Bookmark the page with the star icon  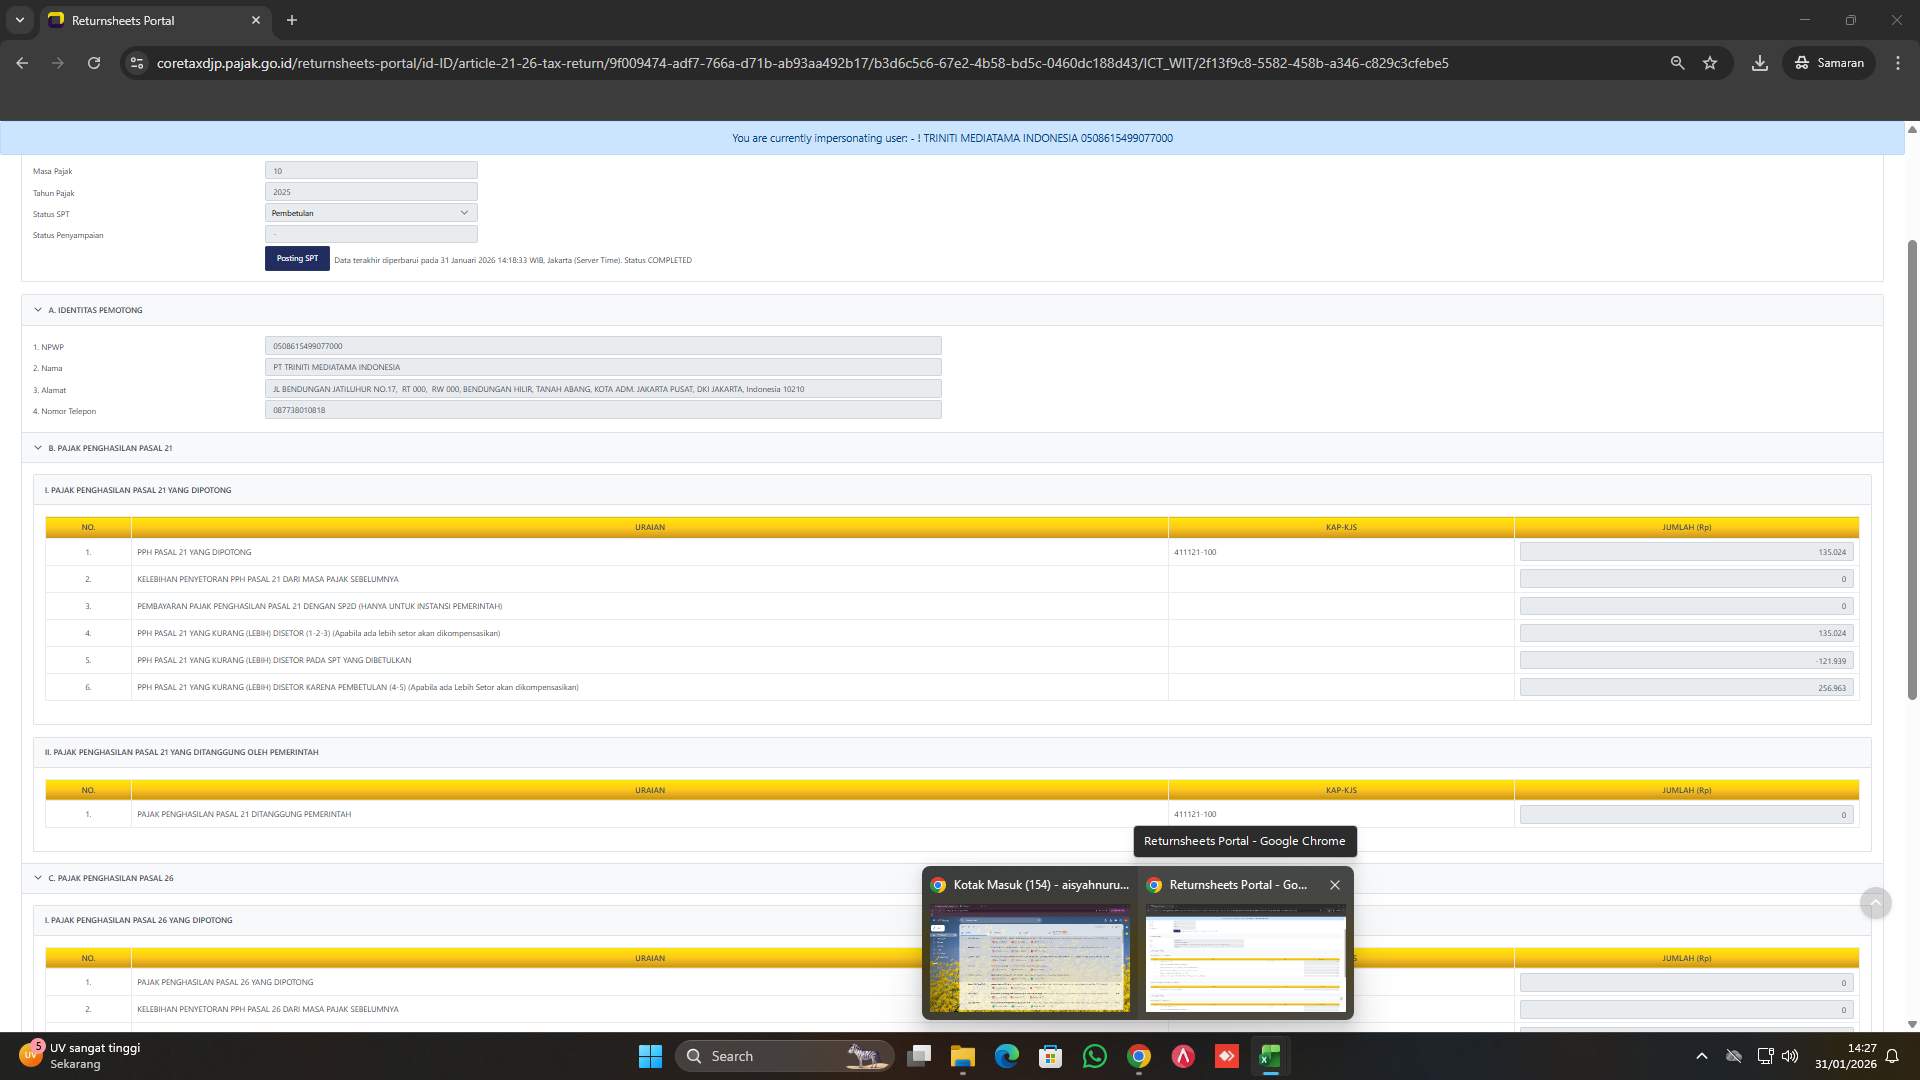pos(1710,62)
